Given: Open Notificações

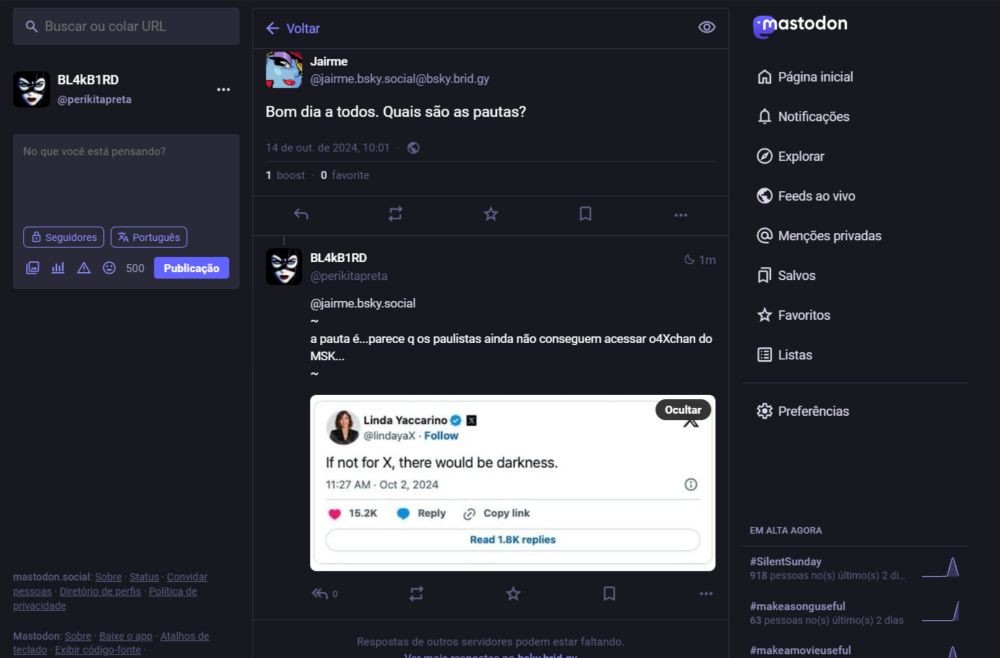Looking at the screenshot, I should pyautogui.click(x=803, y=117).
